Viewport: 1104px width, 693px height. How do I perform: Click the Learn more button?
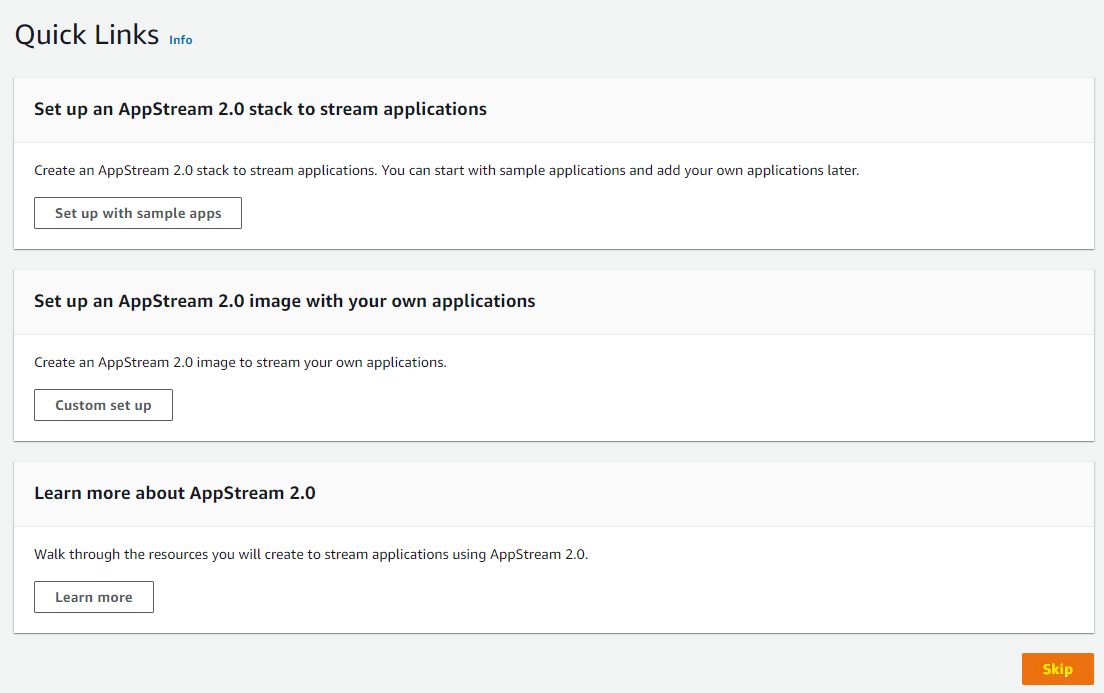click(94, 597)
